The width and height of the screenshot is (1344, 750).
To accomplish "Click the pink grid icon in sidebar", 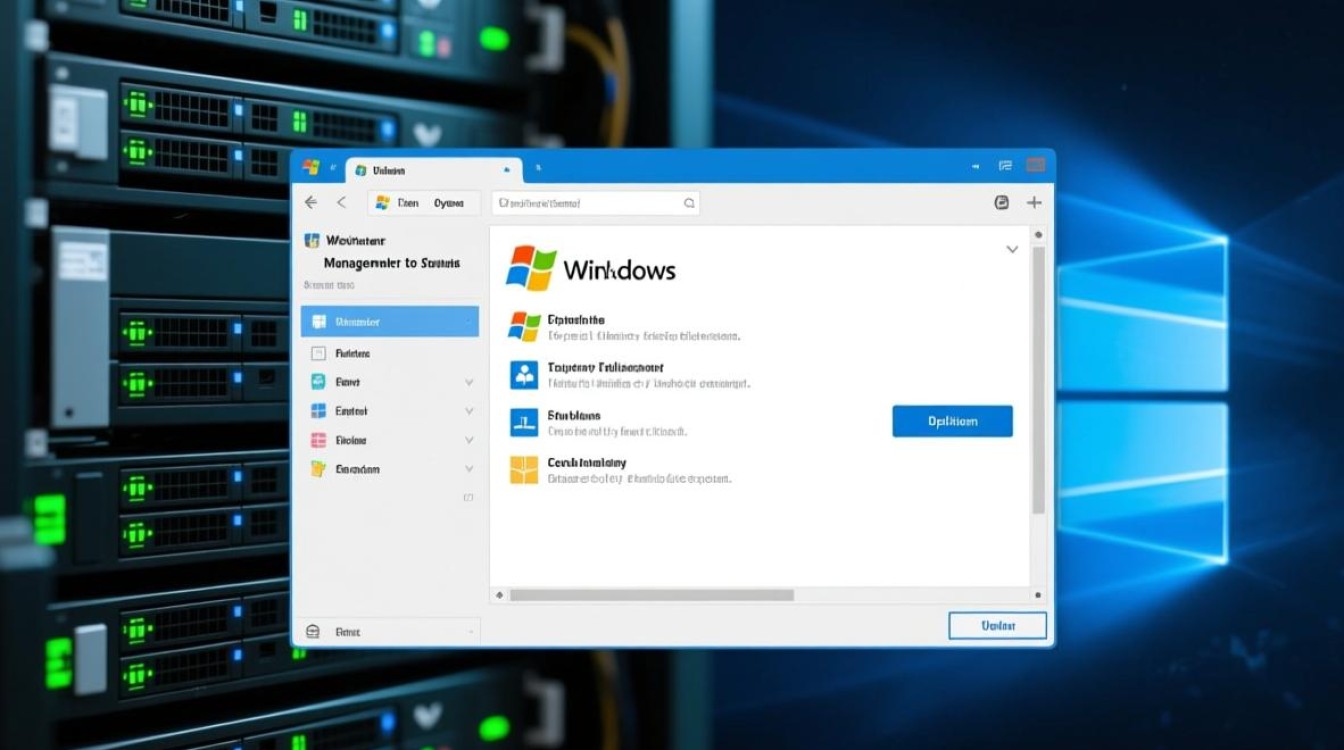I will 319,440.
